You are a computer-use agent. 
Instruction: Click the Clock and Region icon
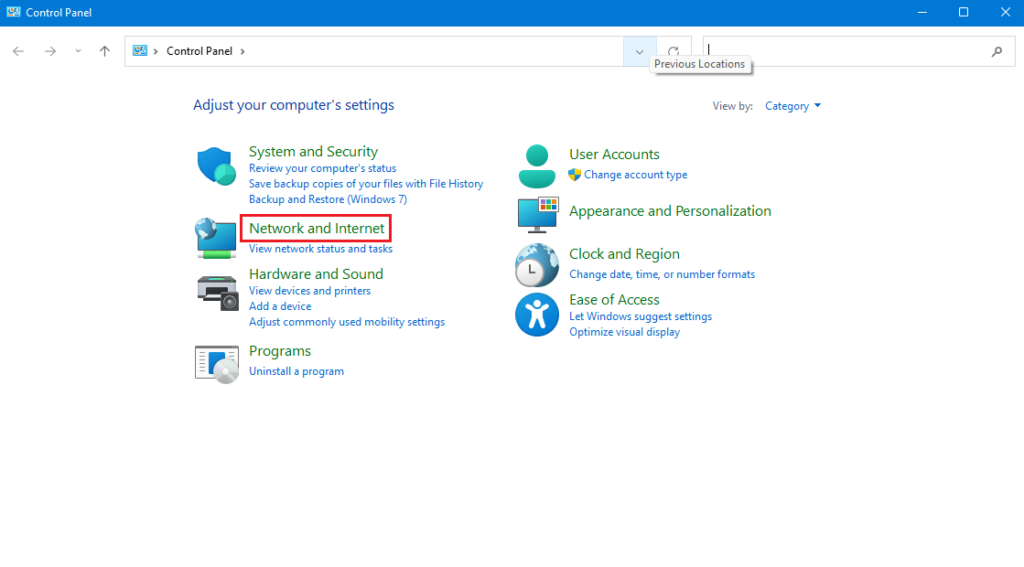[537, 265]
